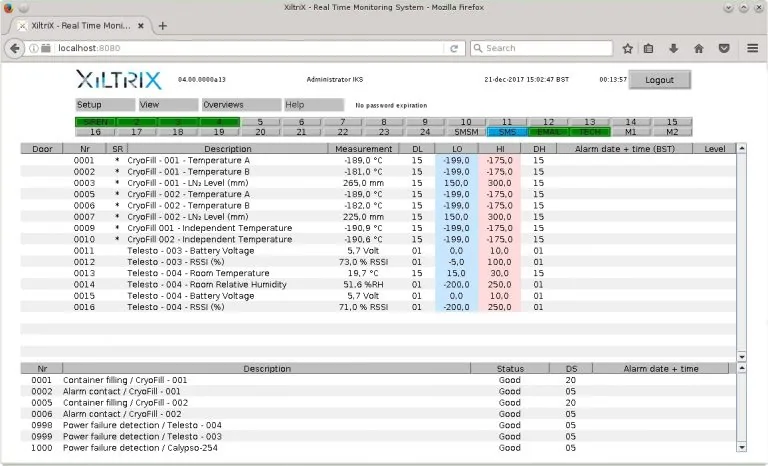Close the XiltriX browser tab
Screen dimensions: 768x466
point(141,26)
